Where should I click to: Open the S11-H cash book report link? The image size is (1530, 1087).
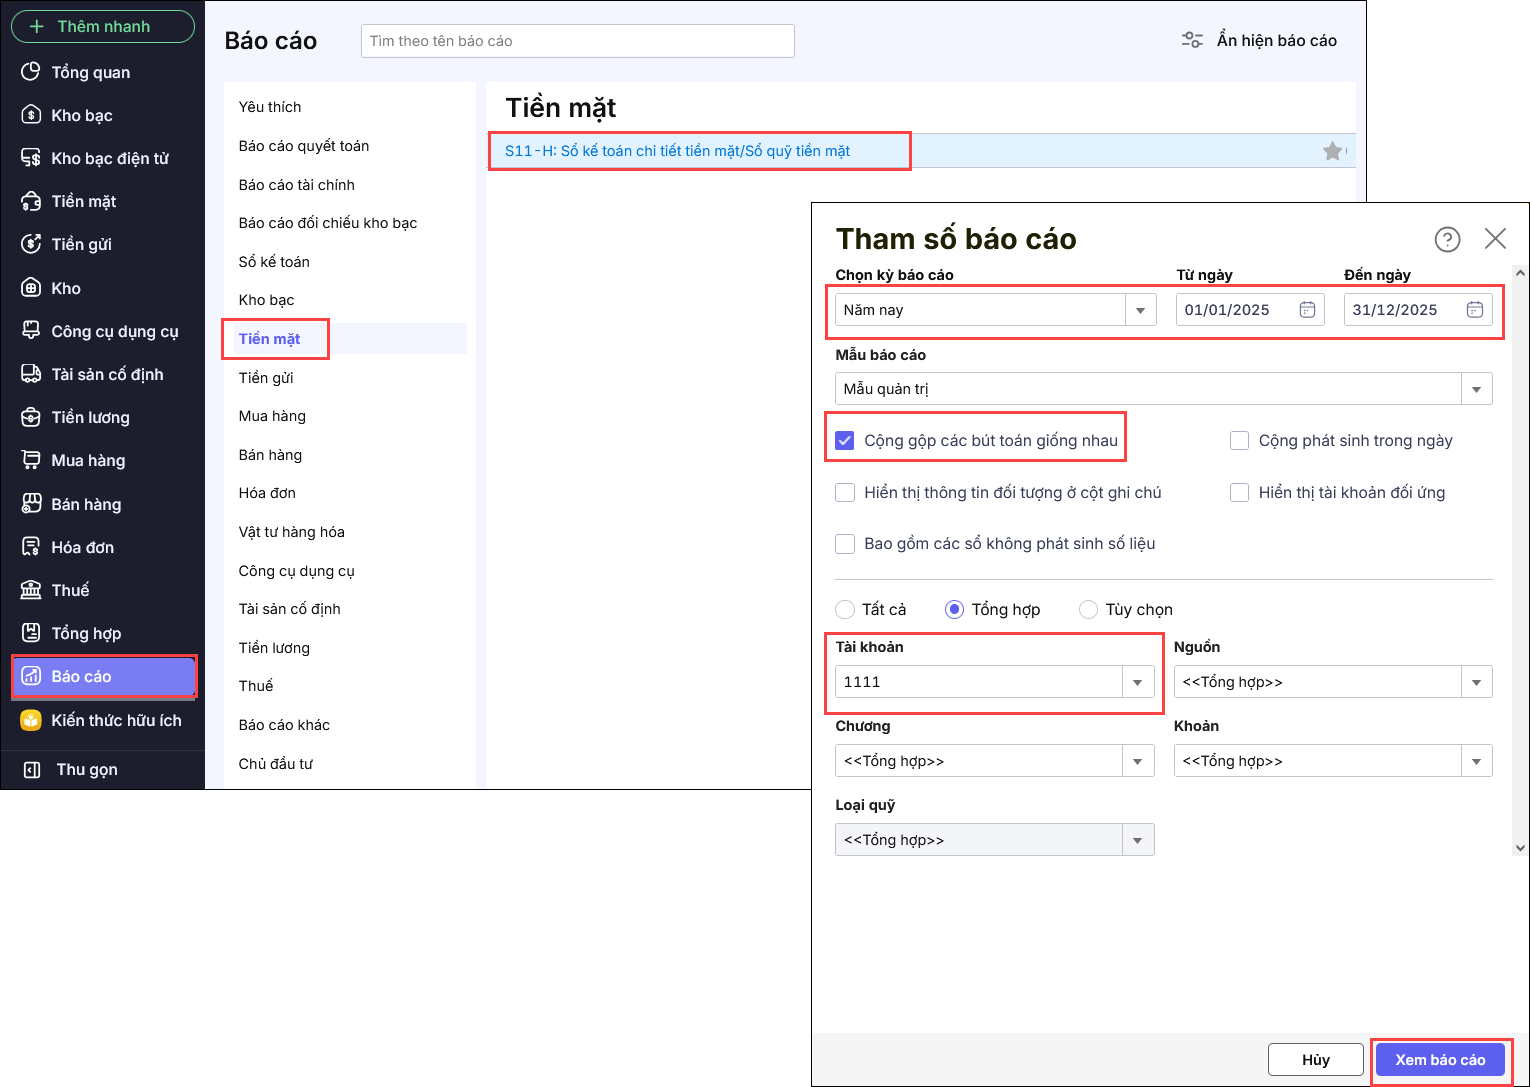click(x=677, y=151)
